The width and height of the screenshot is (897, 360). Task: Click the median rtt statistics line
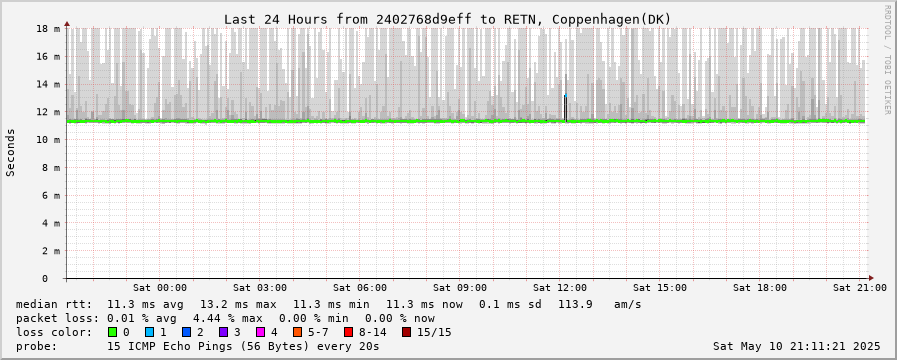click(328, 304)
